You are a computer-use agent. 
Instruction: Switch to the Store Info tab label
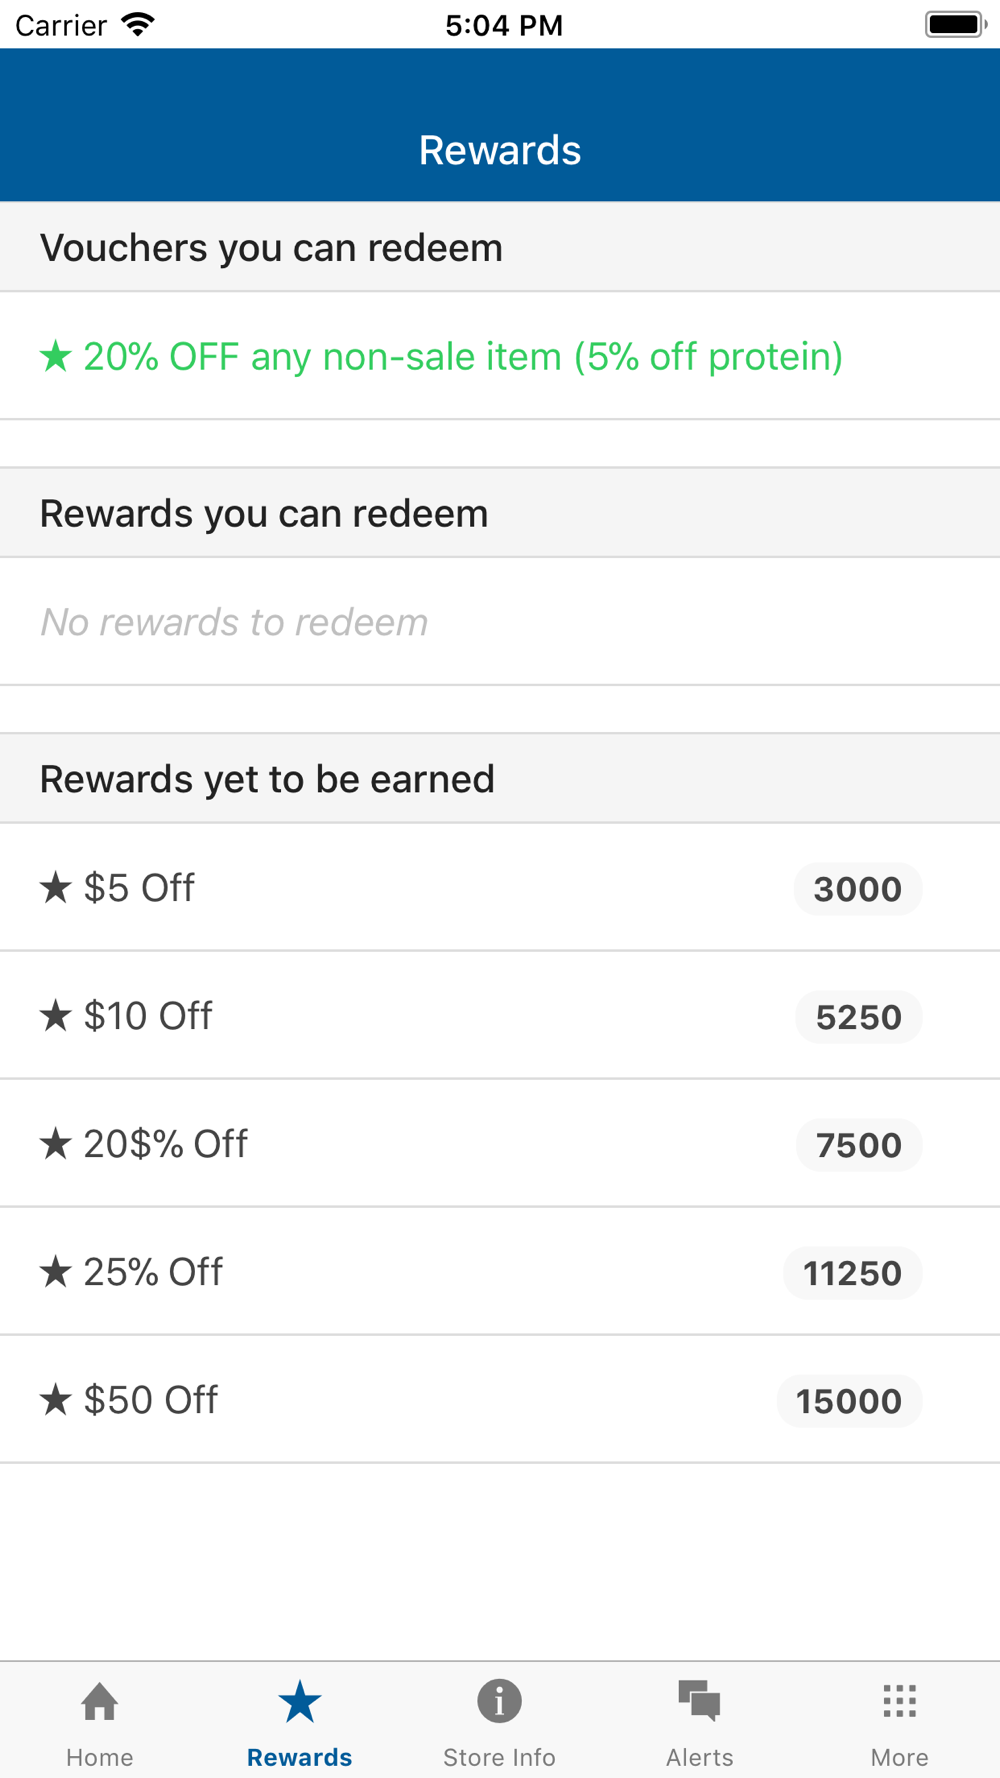(499, 1757)
